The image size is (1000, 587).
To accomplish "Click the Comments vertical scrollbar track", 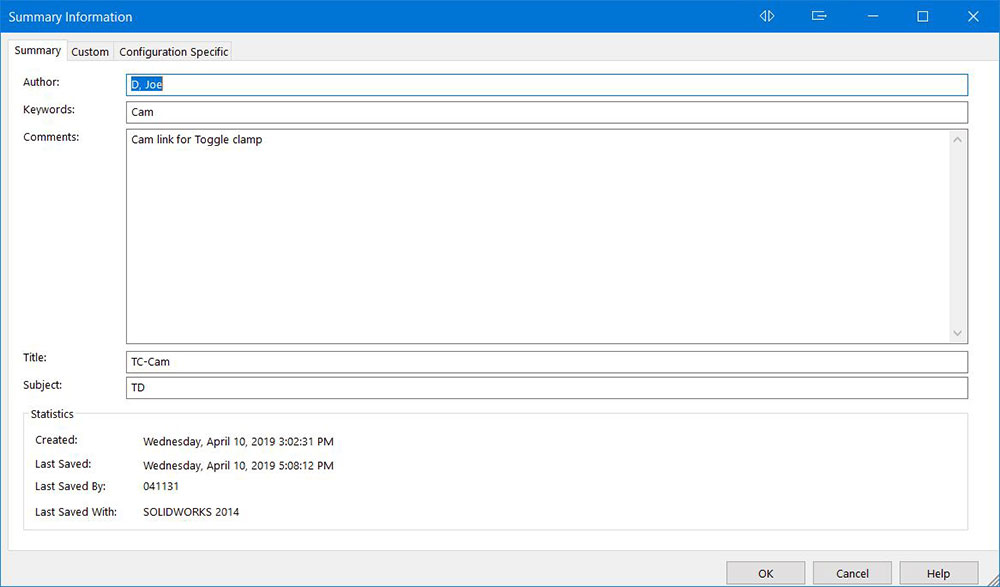I will (958, 236).
